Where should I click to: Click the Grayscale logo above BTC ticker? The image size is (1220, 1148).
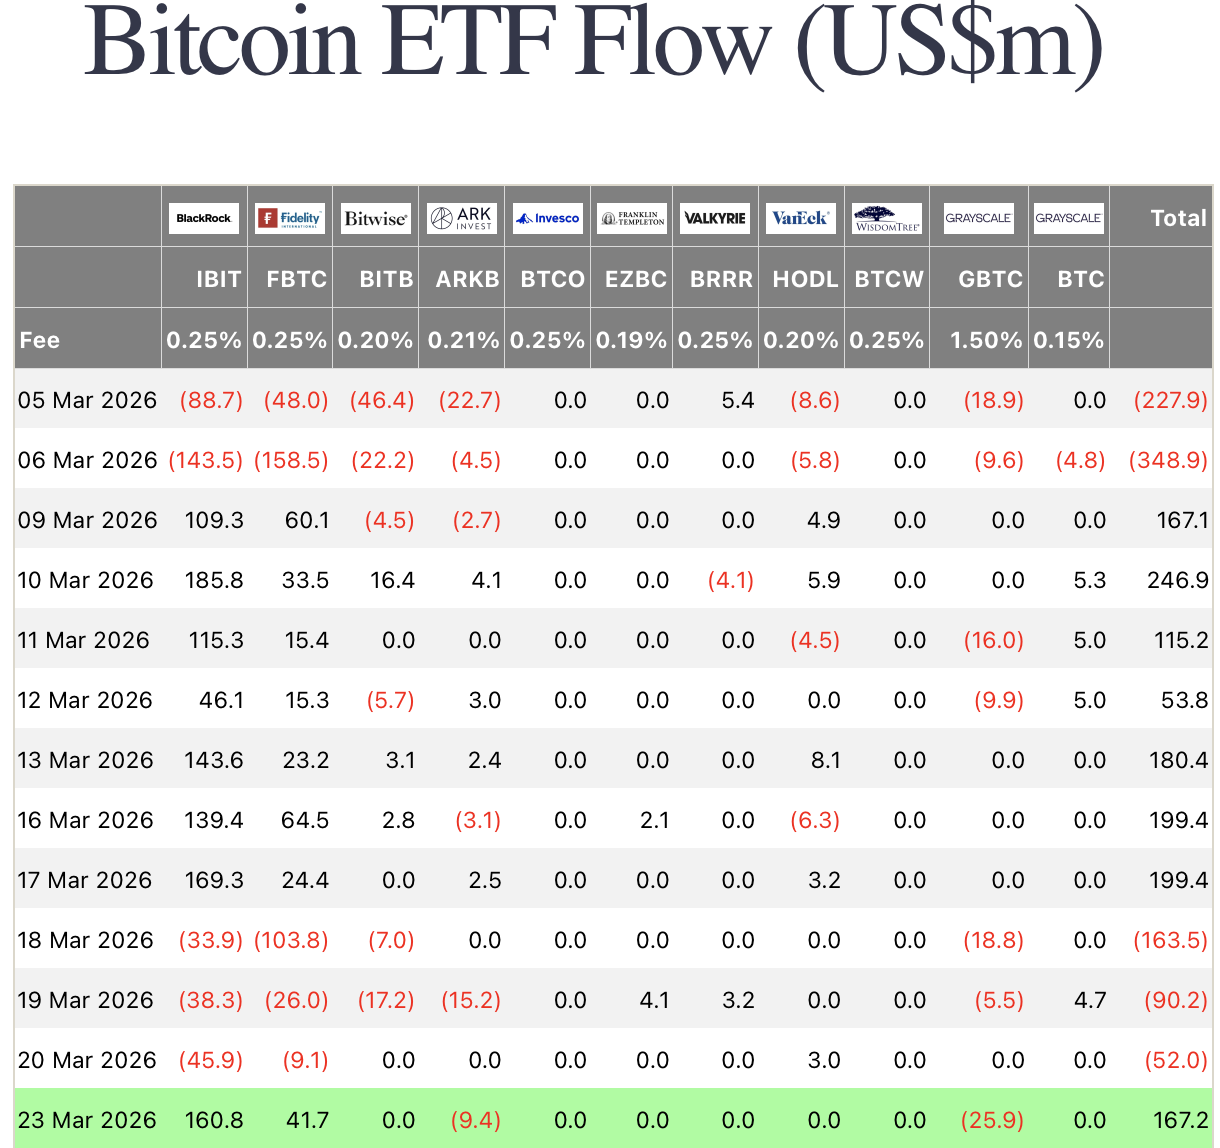coord(1068,218)
